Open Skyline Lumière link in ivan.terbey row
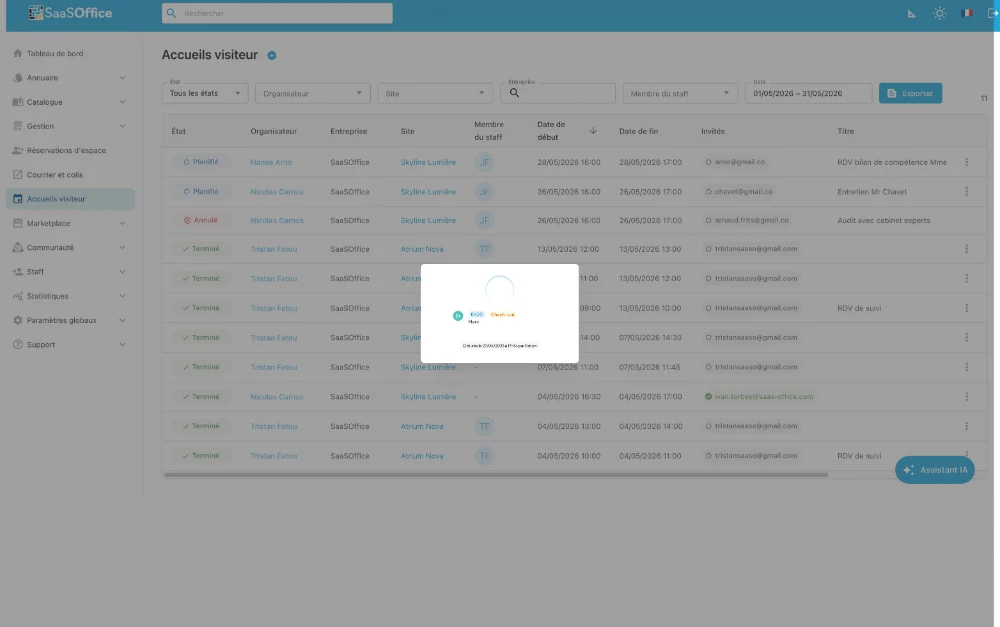The height and width of the screenshot is (627, 1000). (428, 397)
